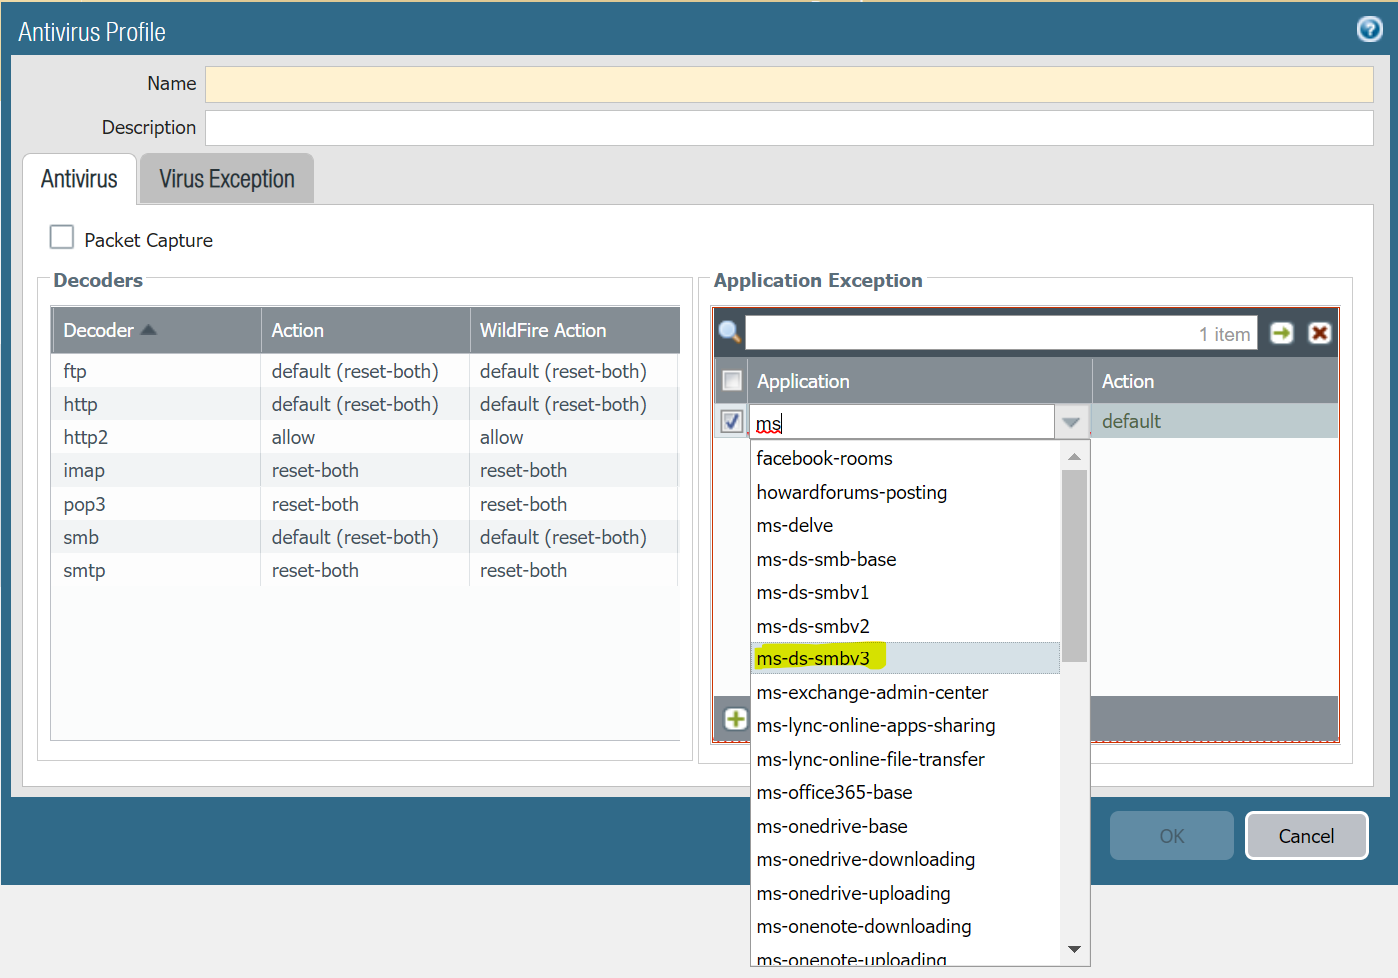The width and height of the screenshot is (1398, 978).
Task: Click the Name input field
Action: pyautogui.click(x=788, y=84)
